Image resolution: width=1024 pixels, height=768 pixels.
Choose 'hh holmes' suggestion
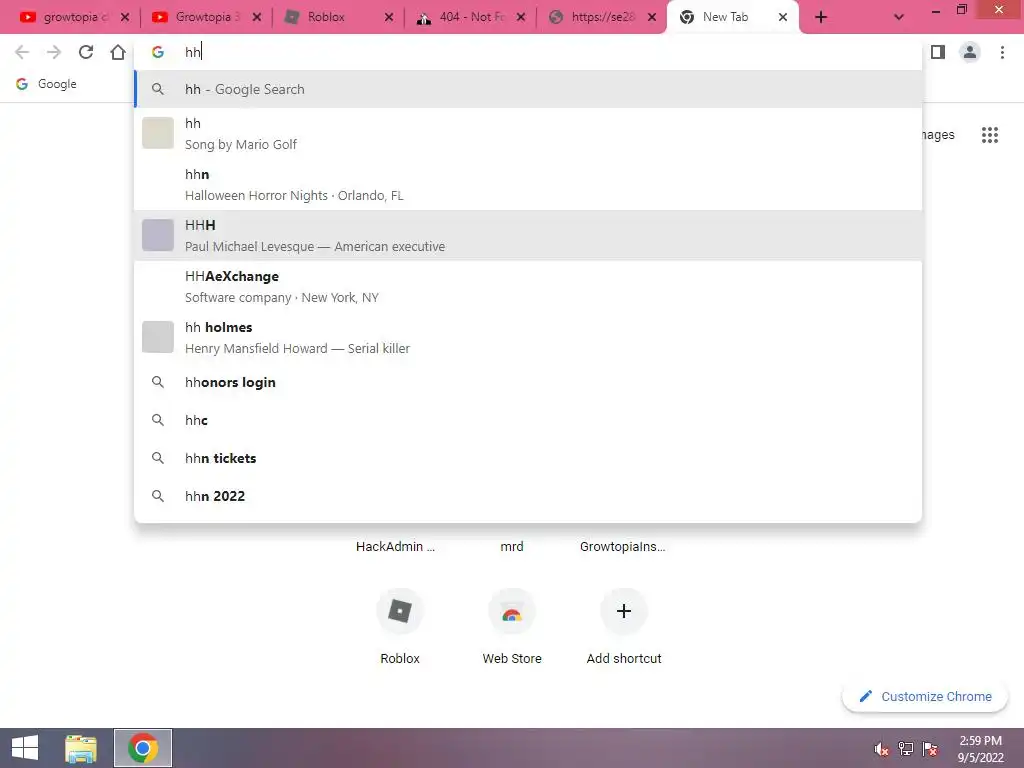pyautogui.click(x=528, y=337)
